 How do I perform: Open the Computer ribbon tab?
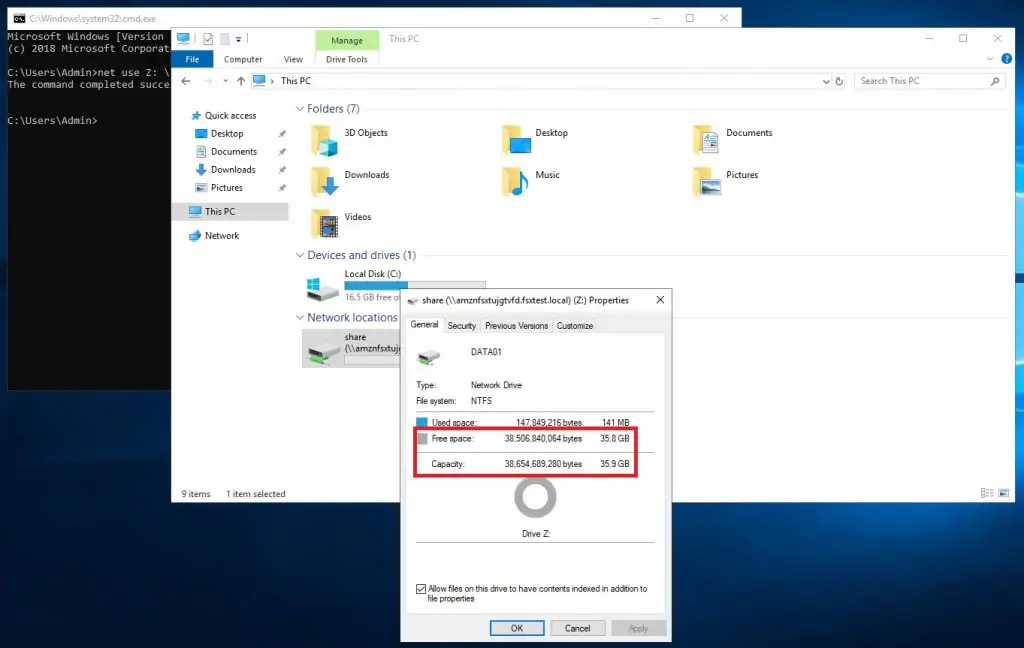click(243, 59)
